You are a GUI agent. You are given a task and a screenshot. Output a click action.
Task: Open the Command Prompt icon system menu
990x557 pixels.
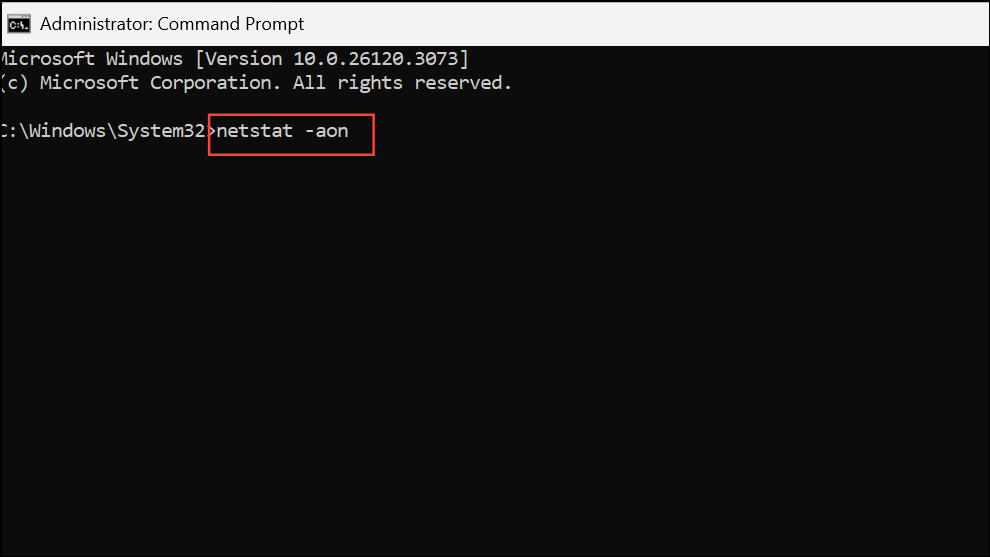pos(19,24)
